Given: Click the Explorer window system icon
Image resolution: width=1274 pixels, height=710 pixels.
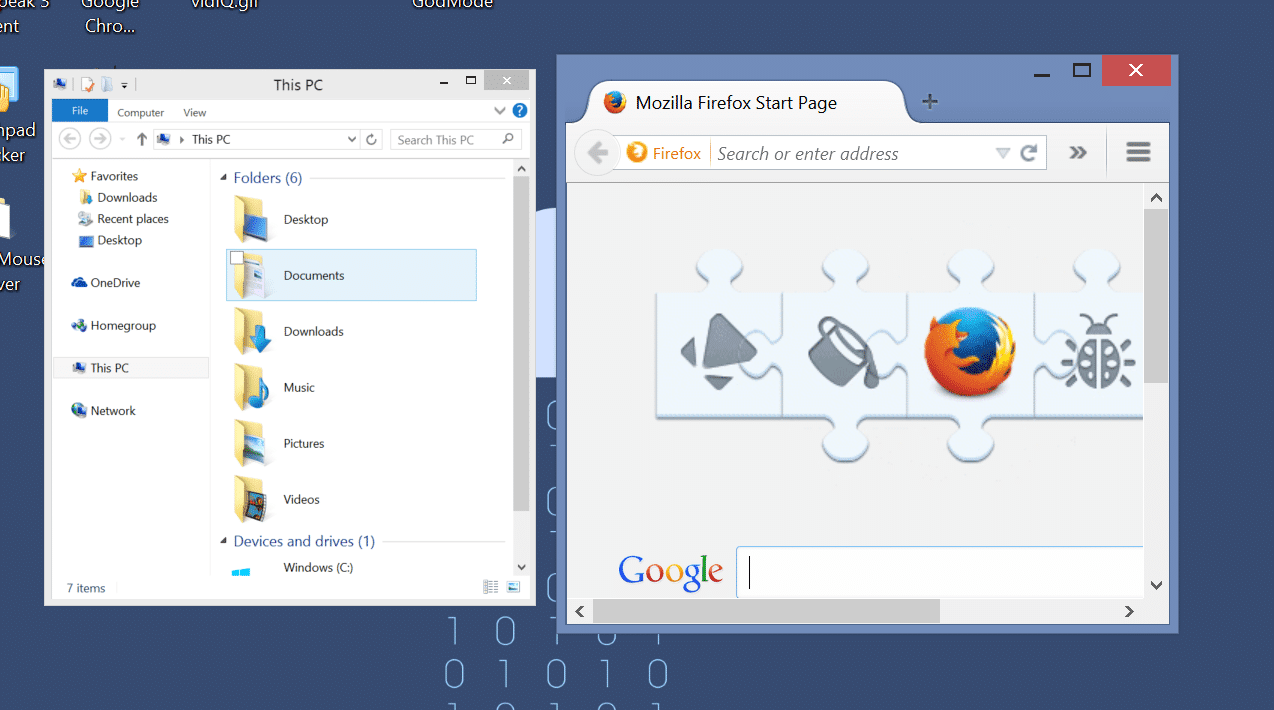Looking at the screenshot, I should pyautogui.click(x=61, y=85).
